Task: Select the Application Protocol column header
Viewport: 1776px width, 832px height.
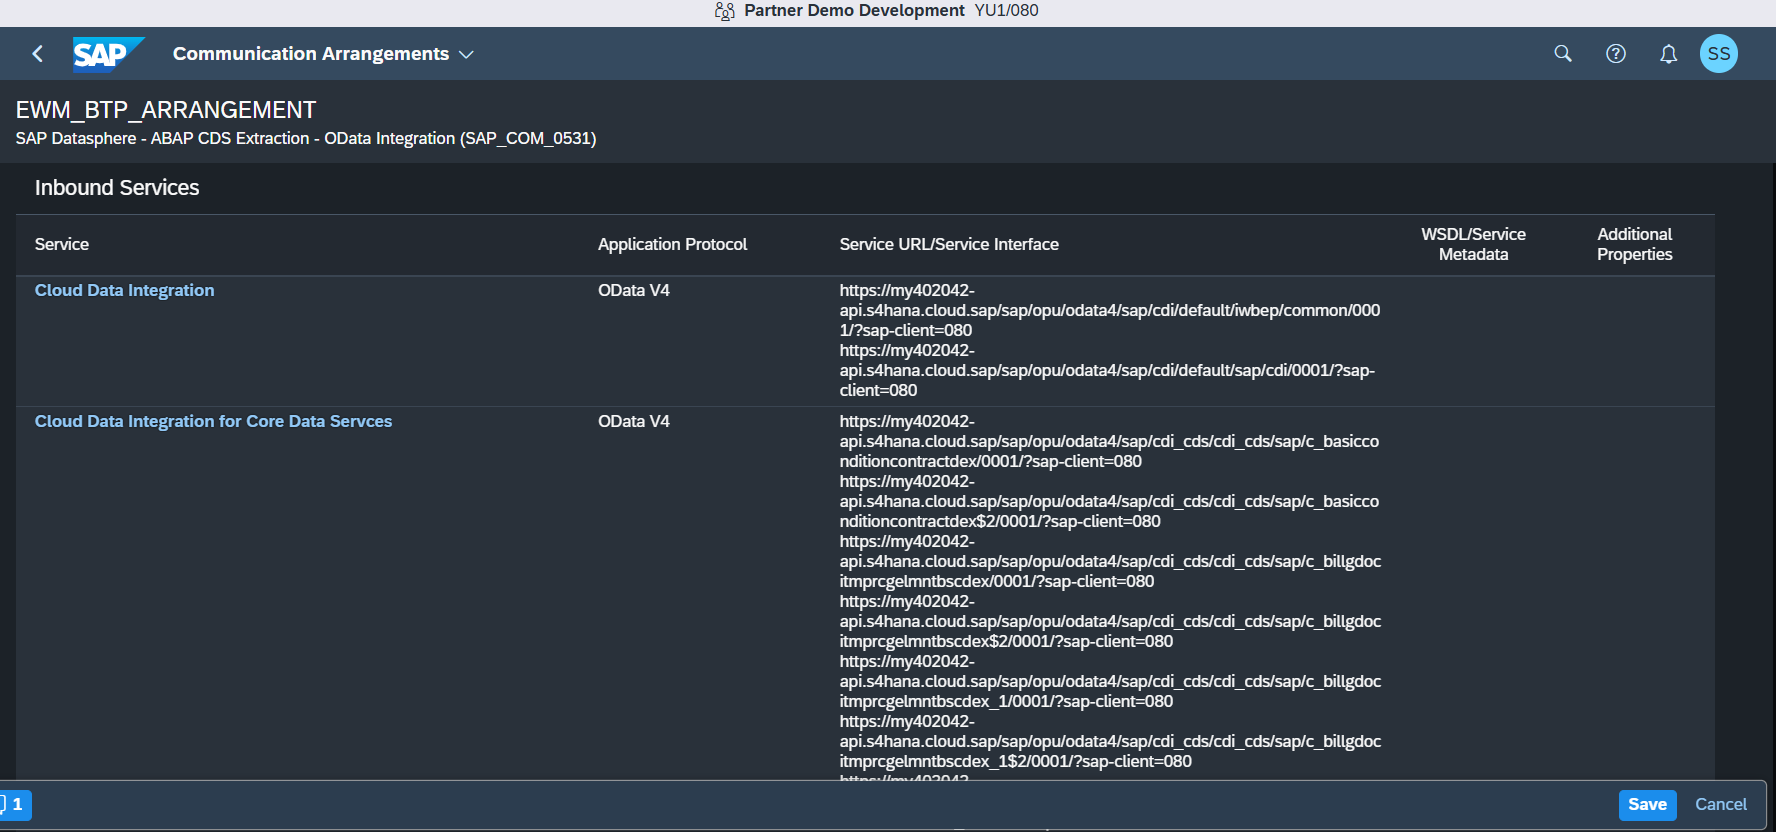Action: tap(673, 244)
